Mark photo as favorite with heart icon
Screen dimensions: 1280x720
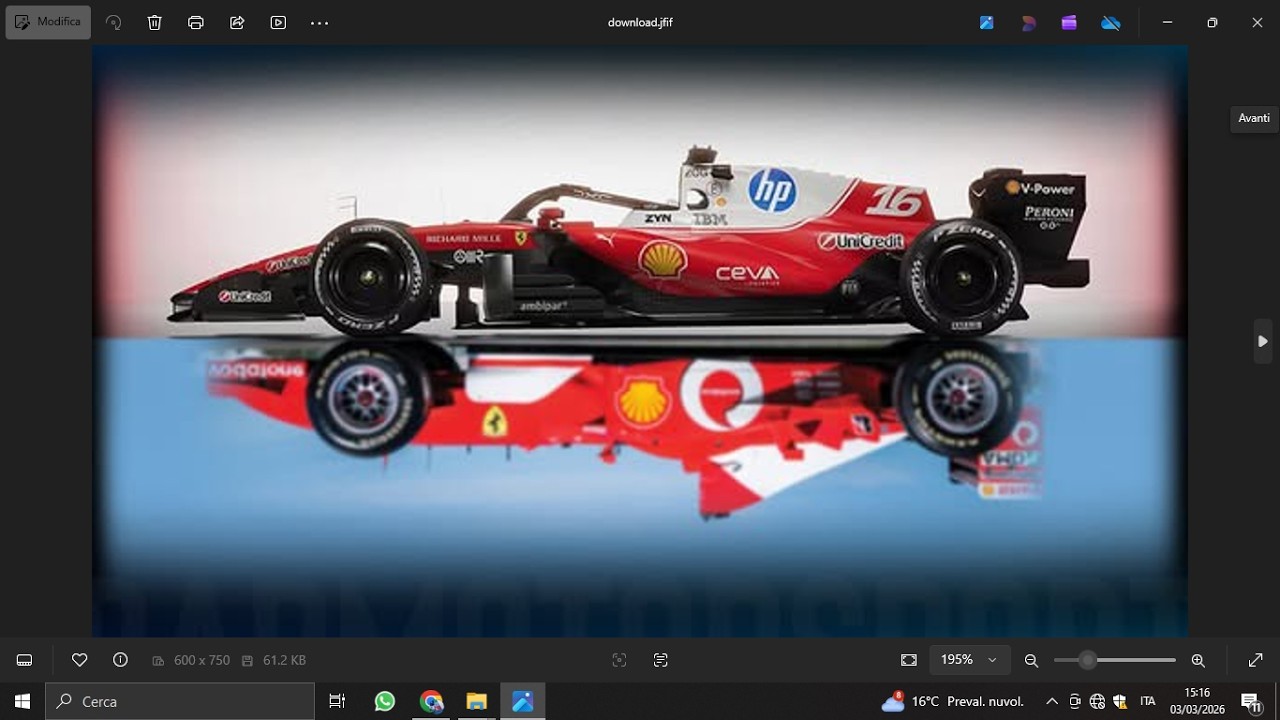[x=80, y=660]
